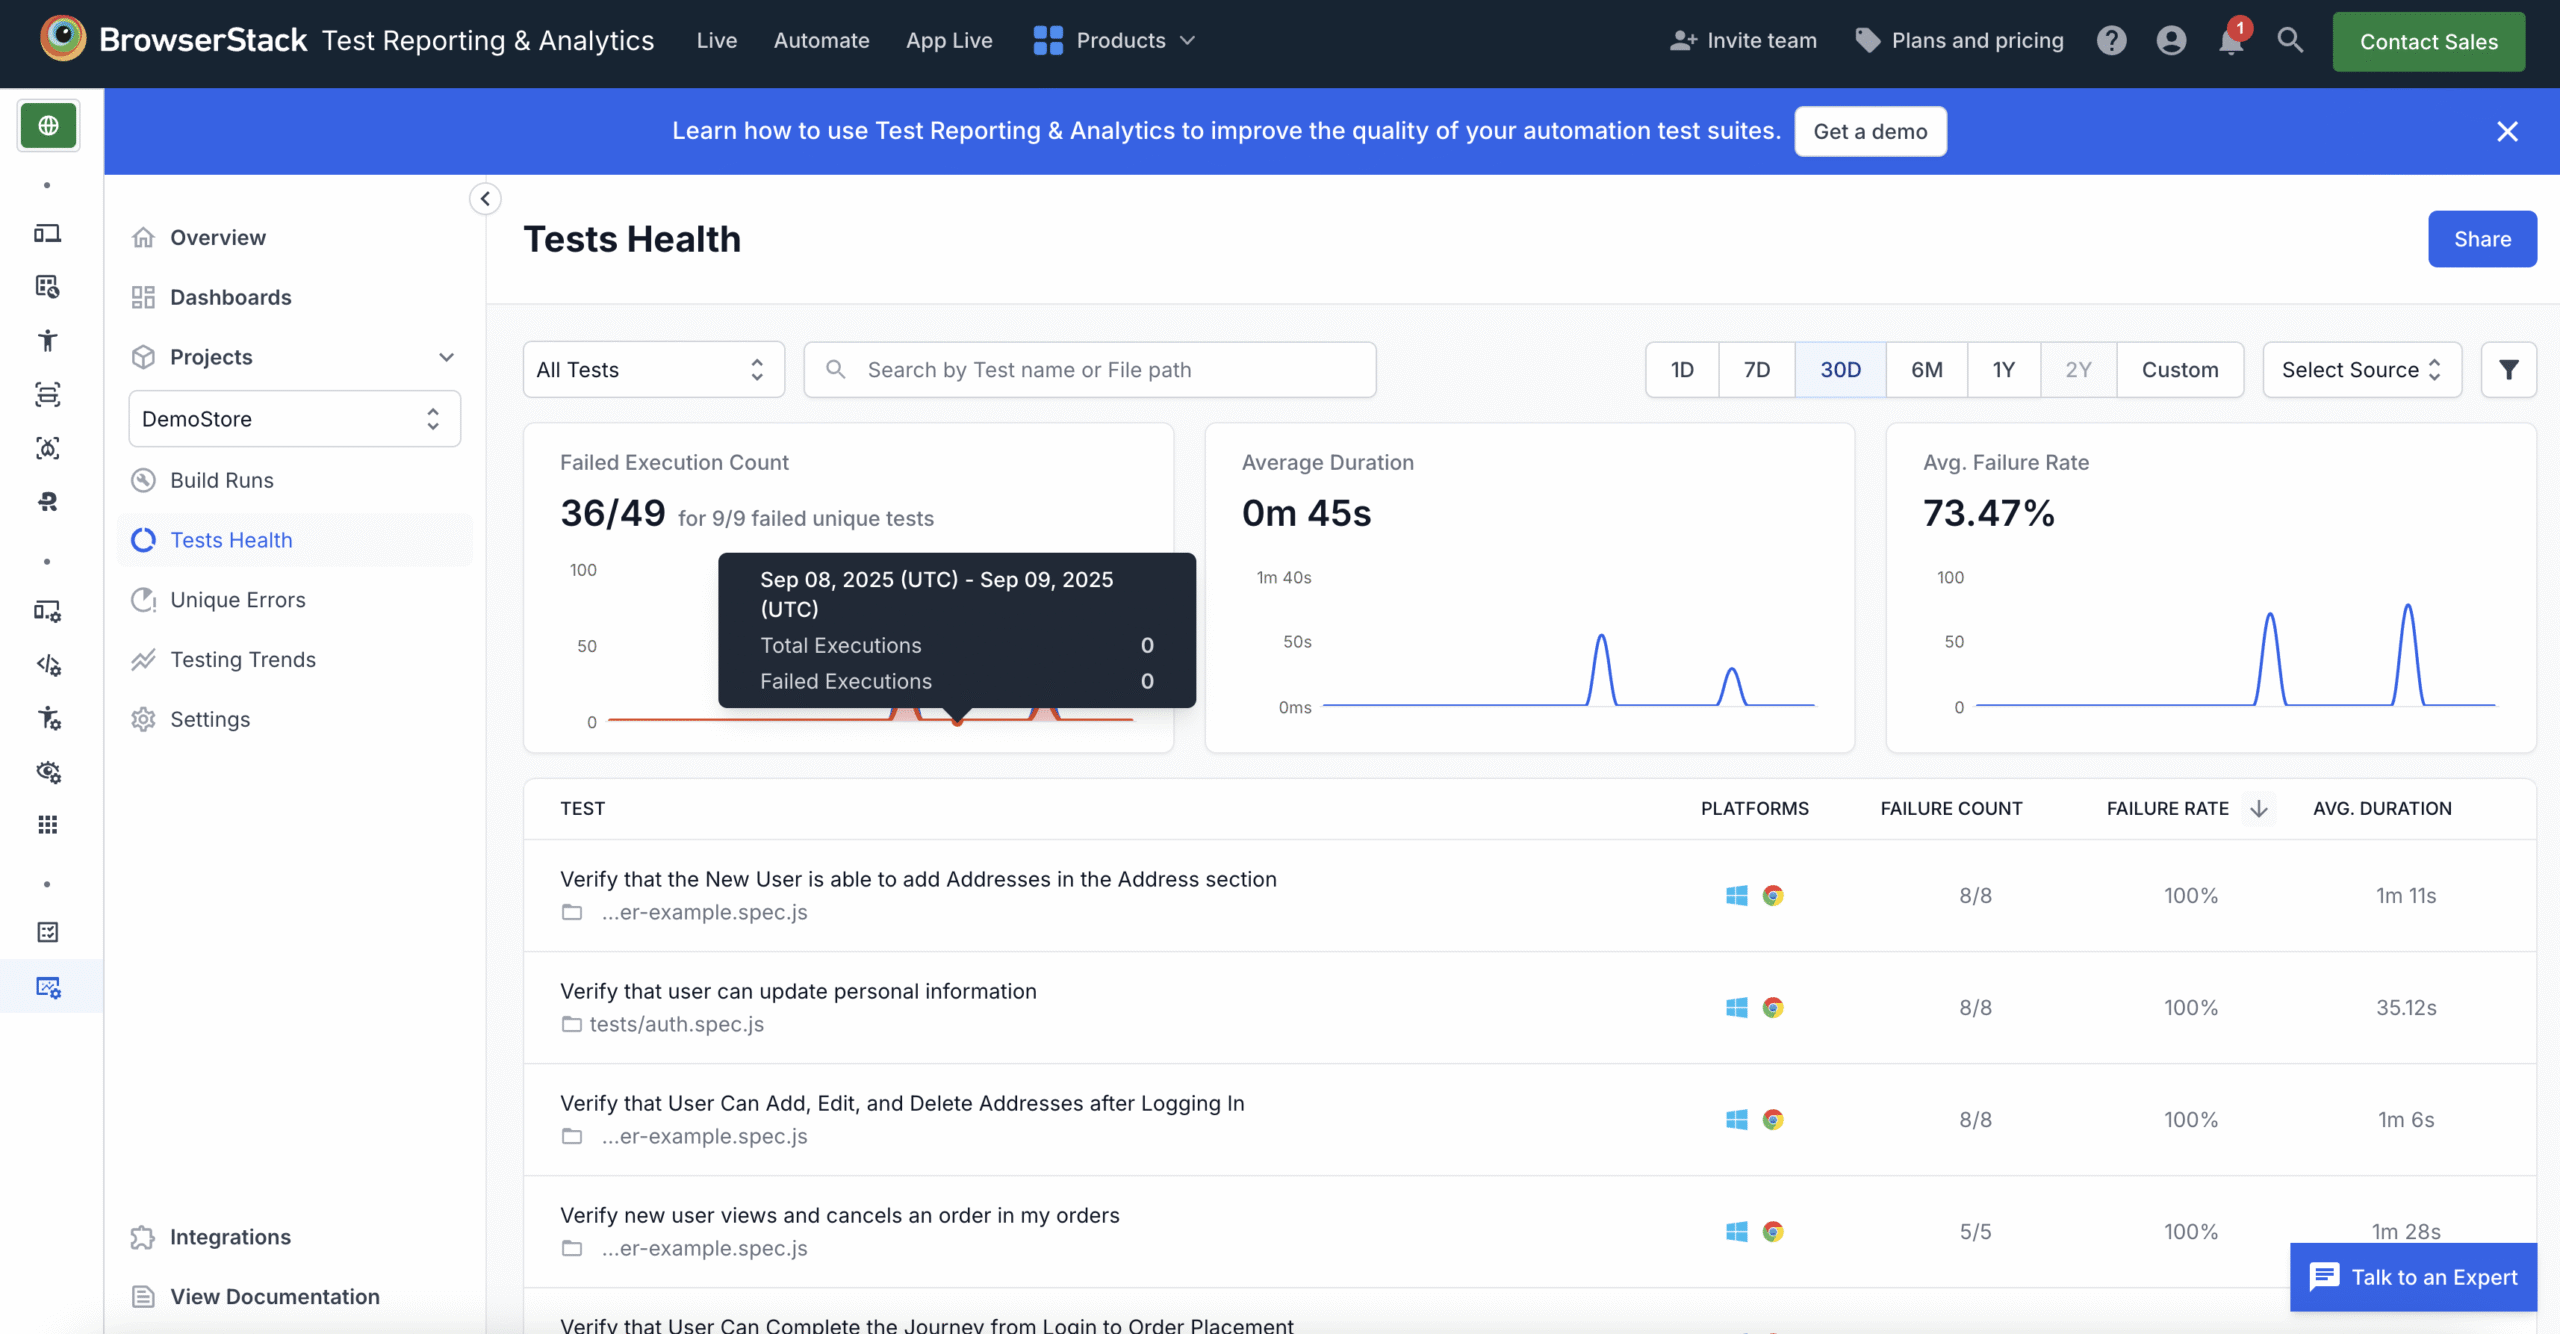The width and height of the screenshot is (2560, 1334).
Task: Open the notifications bell icon
Action: (2229, 41)
